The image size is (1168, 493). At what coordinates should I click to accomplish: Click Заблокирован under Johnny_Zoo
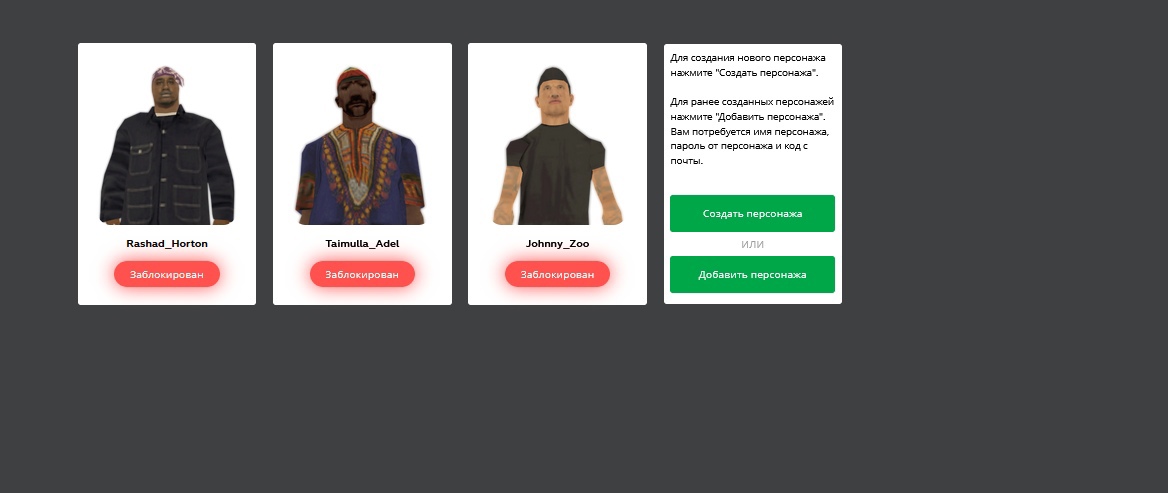pos(557,274)
